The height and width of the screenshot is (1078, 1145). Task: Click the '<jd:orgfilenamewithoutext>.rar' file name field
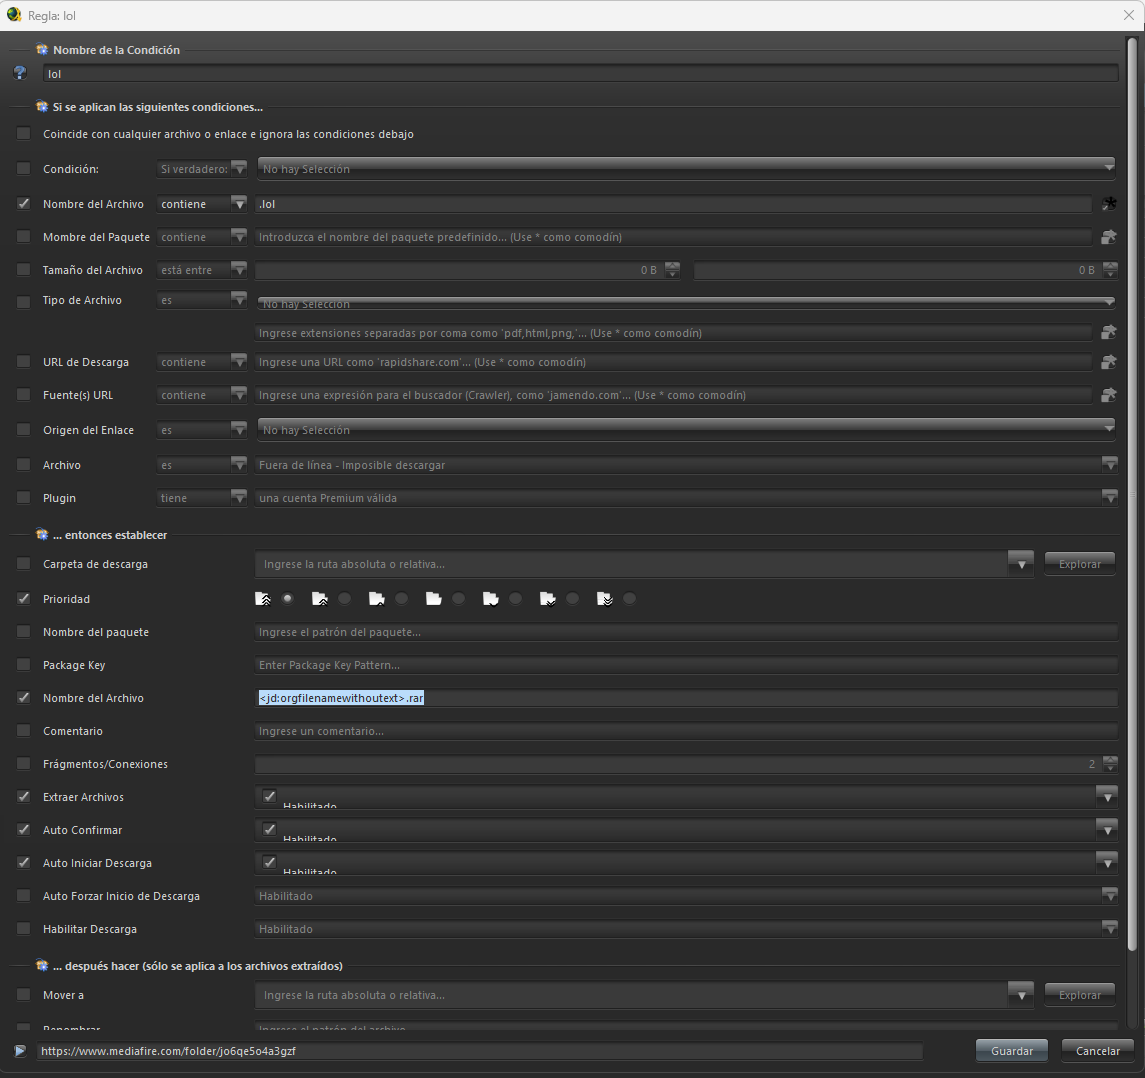pos(686,698)
